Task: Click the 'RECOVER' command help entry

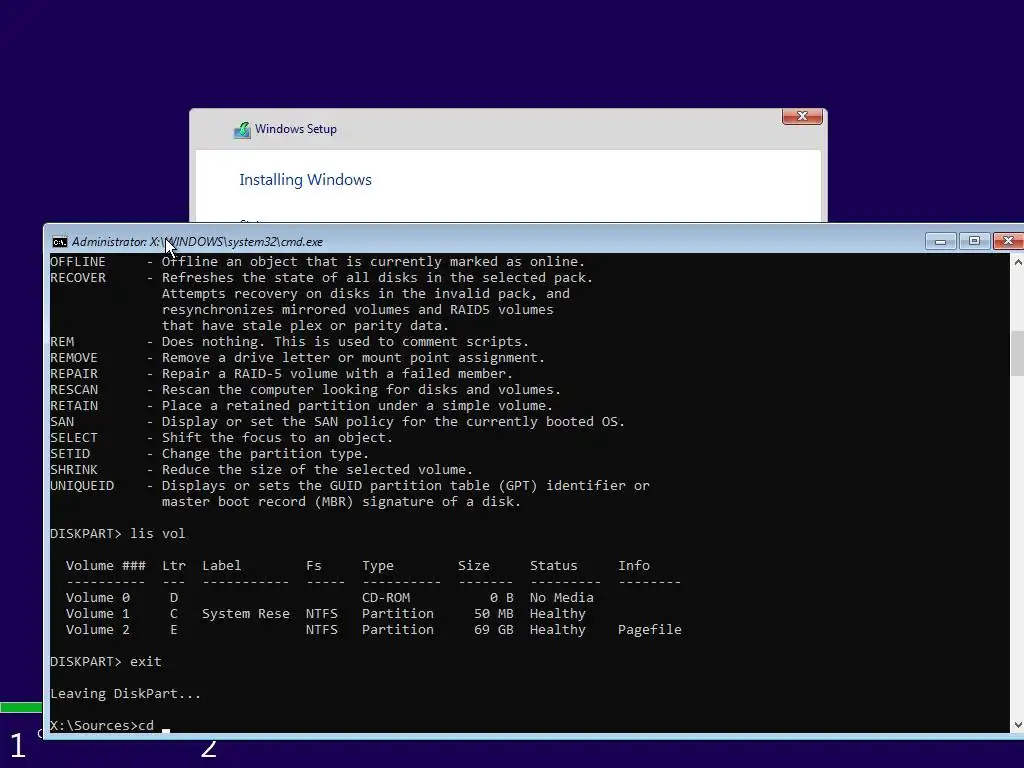Action: click(x=321, y=302)
